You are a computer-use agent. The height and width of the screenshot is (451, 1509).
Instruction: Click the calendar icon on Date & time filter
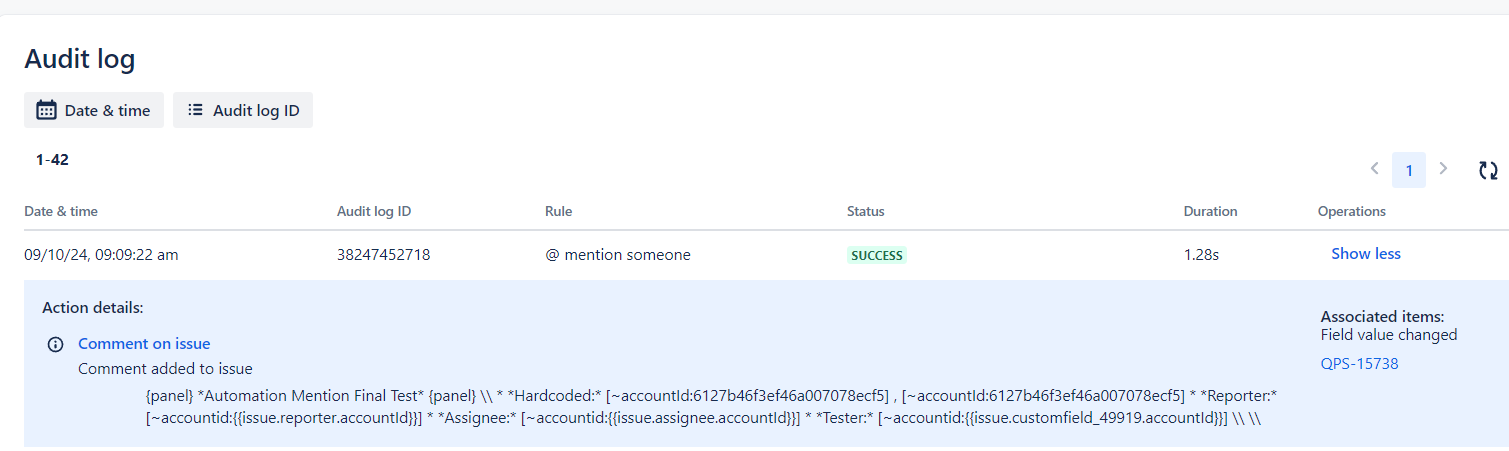(46, 110)
